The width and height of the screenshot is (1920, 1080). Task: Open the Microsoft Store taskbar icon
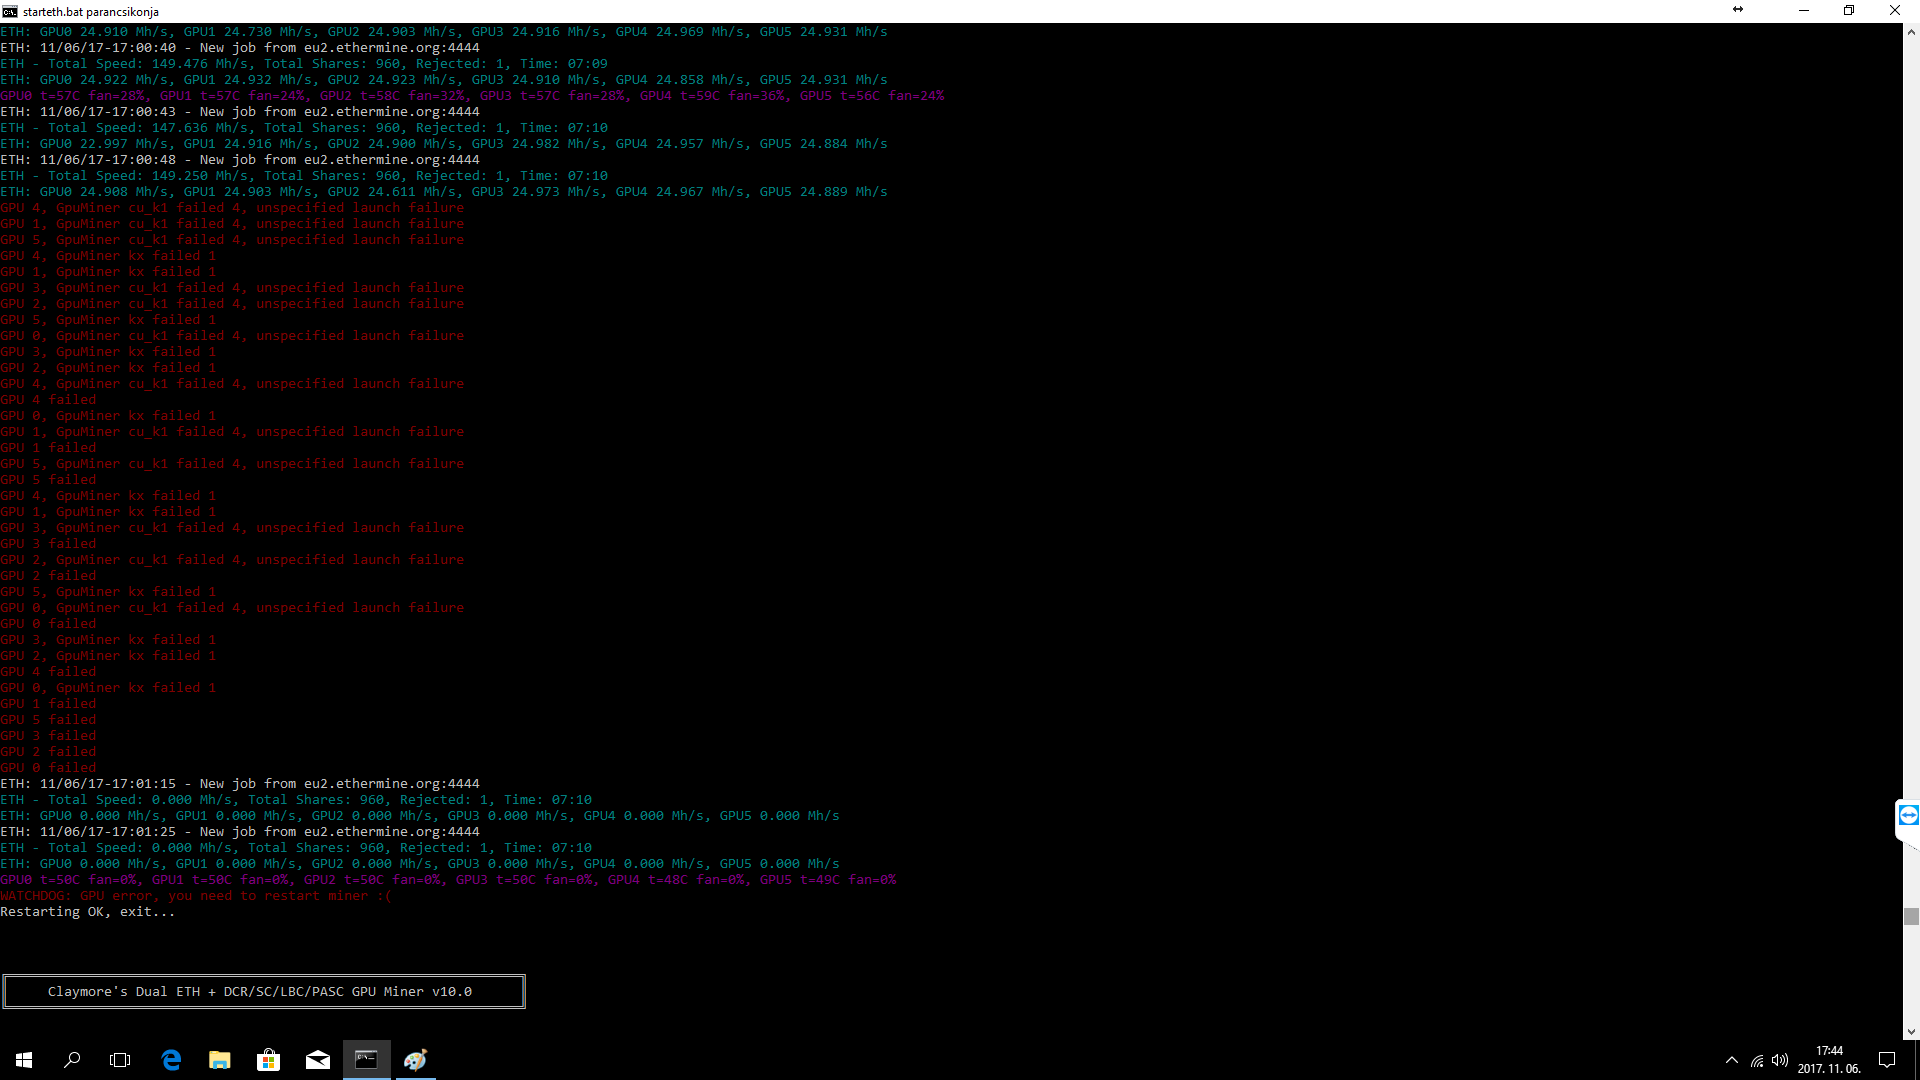tap(268, 1060)
